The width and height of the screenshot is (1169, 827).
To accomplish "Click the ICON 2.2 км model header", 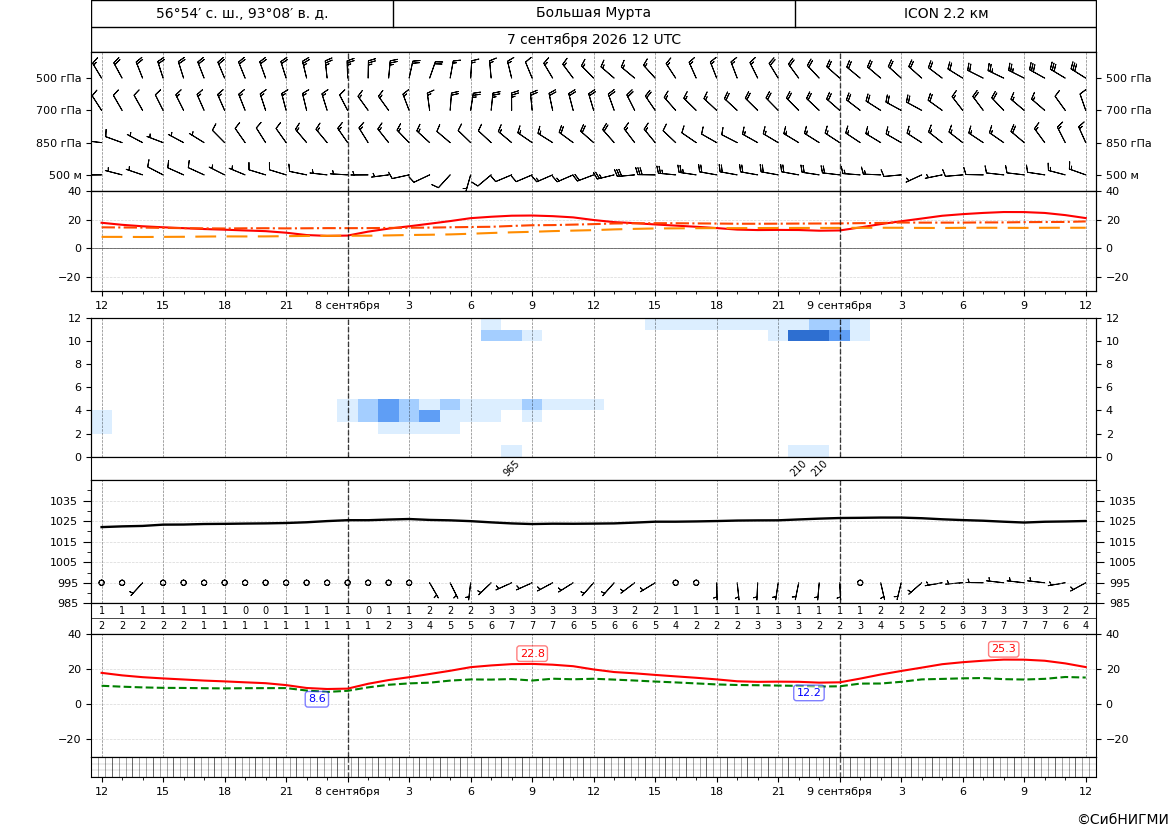I will point(945,13).
